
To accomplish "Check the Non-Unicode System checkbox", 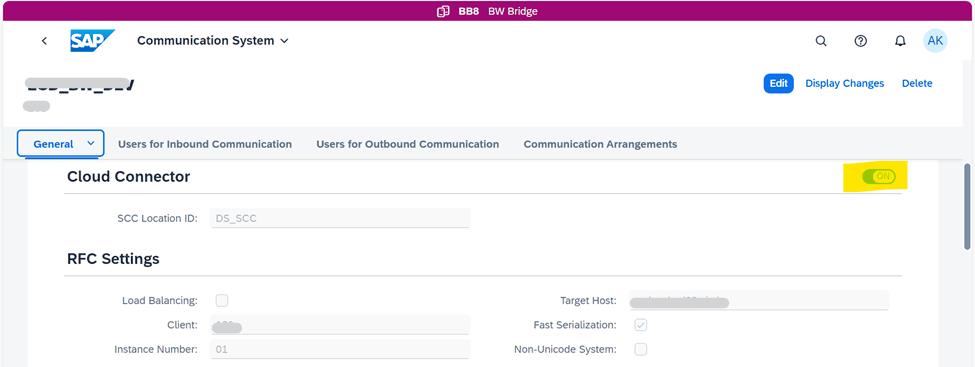I will (640, 349).
